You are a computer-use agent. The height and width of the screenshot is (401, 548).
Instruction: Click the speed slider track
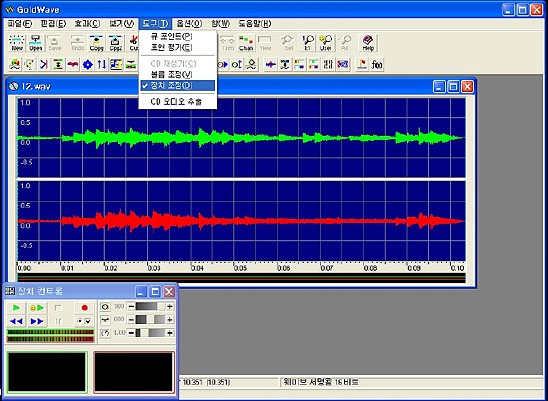151,333
